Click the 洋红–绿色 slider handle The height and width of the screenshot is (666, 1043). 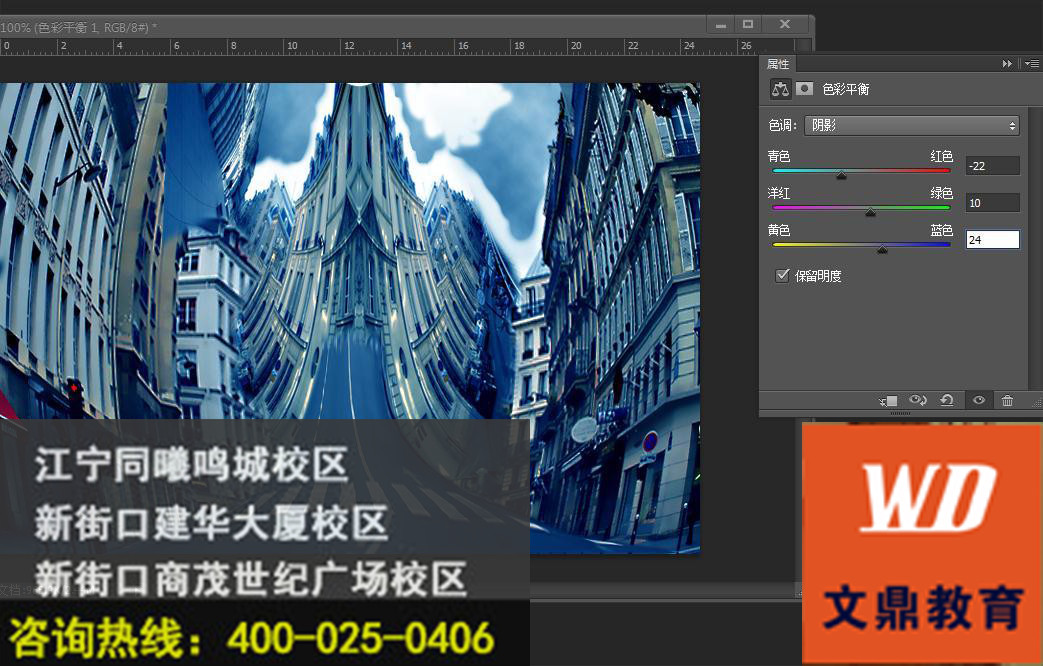[870, 212]
